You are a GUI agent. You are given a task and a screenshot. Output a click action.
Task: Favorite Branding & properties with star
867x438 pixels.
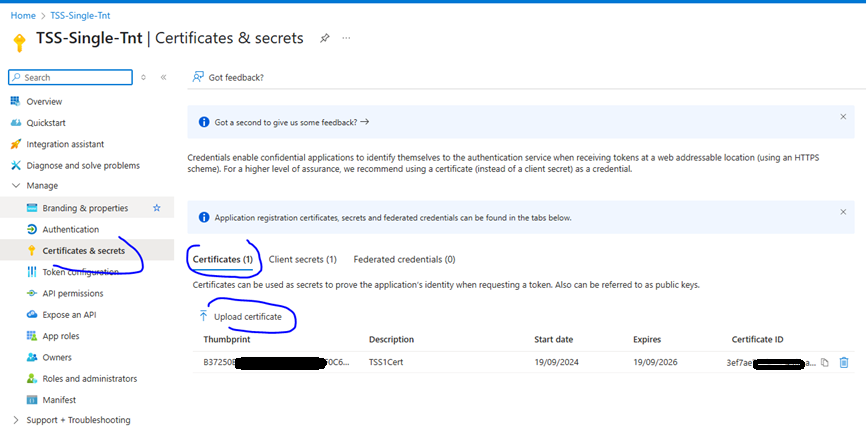(x=156, y=208)
